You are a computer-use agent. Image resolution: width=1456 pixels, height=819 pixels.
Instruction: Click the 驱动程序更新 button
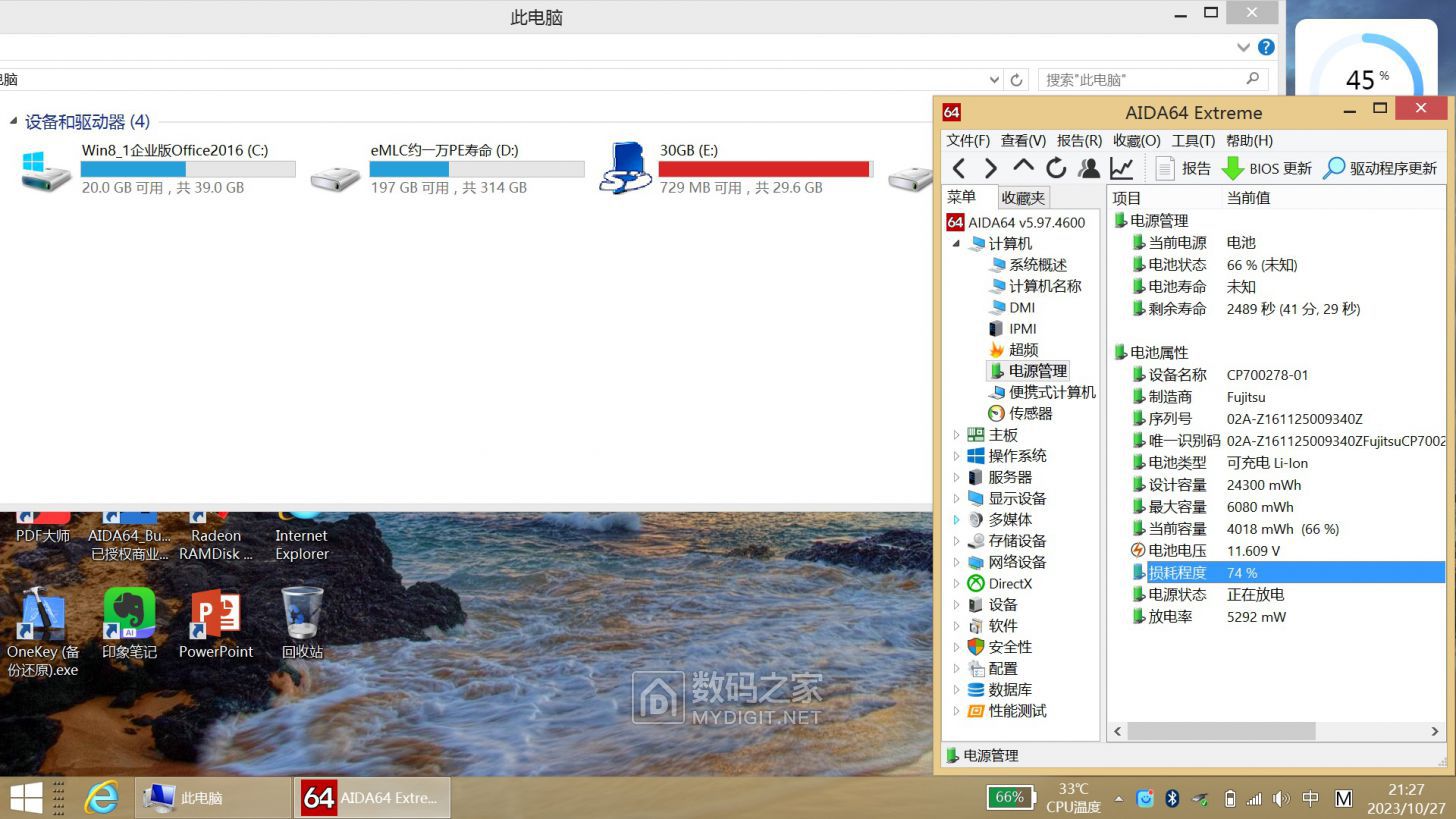(1380, 168)
